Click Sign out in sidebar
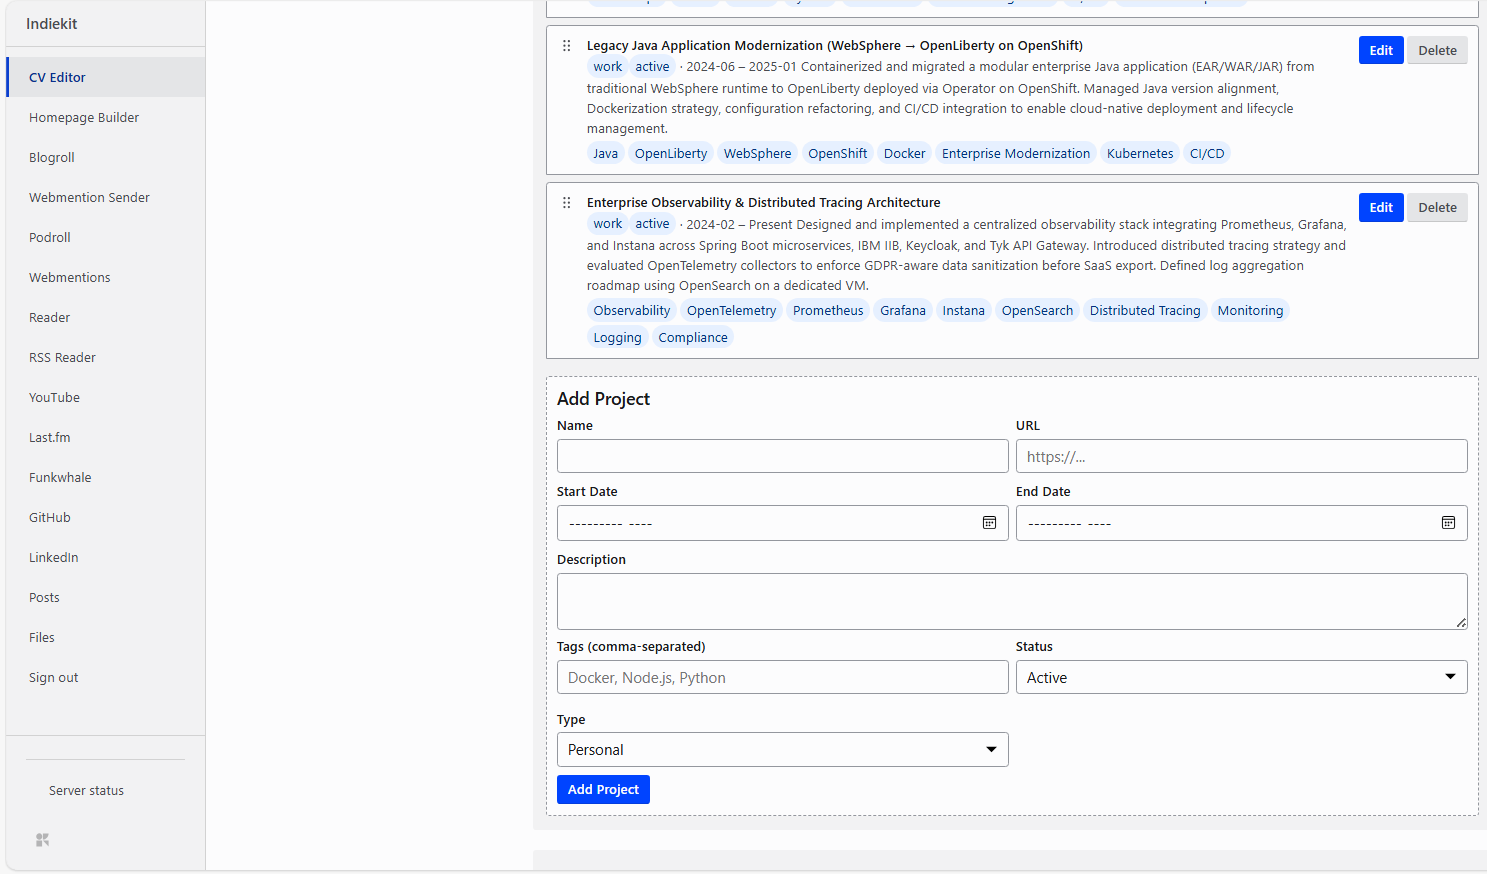Image resolution: width=1487 pixels, height=874 pixels. pos(54,677)
